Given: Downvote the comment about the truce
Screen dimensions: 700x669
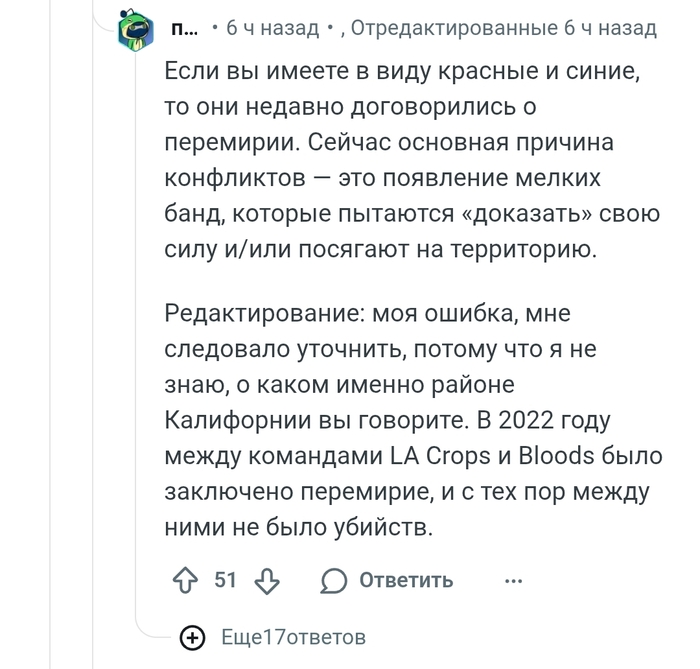Looking at the screenshot, I should click(x=267, y=580).
